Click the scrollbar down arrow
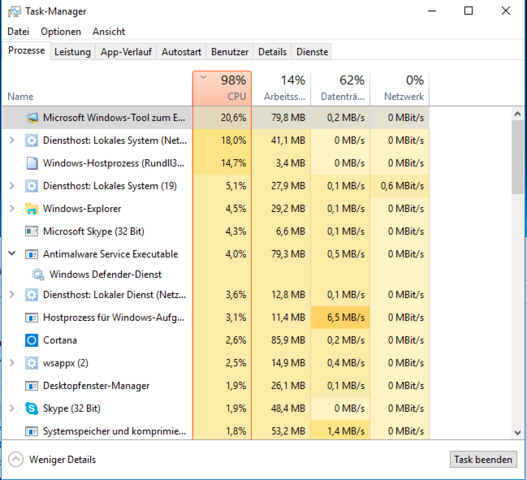 (x=518, y=432)
